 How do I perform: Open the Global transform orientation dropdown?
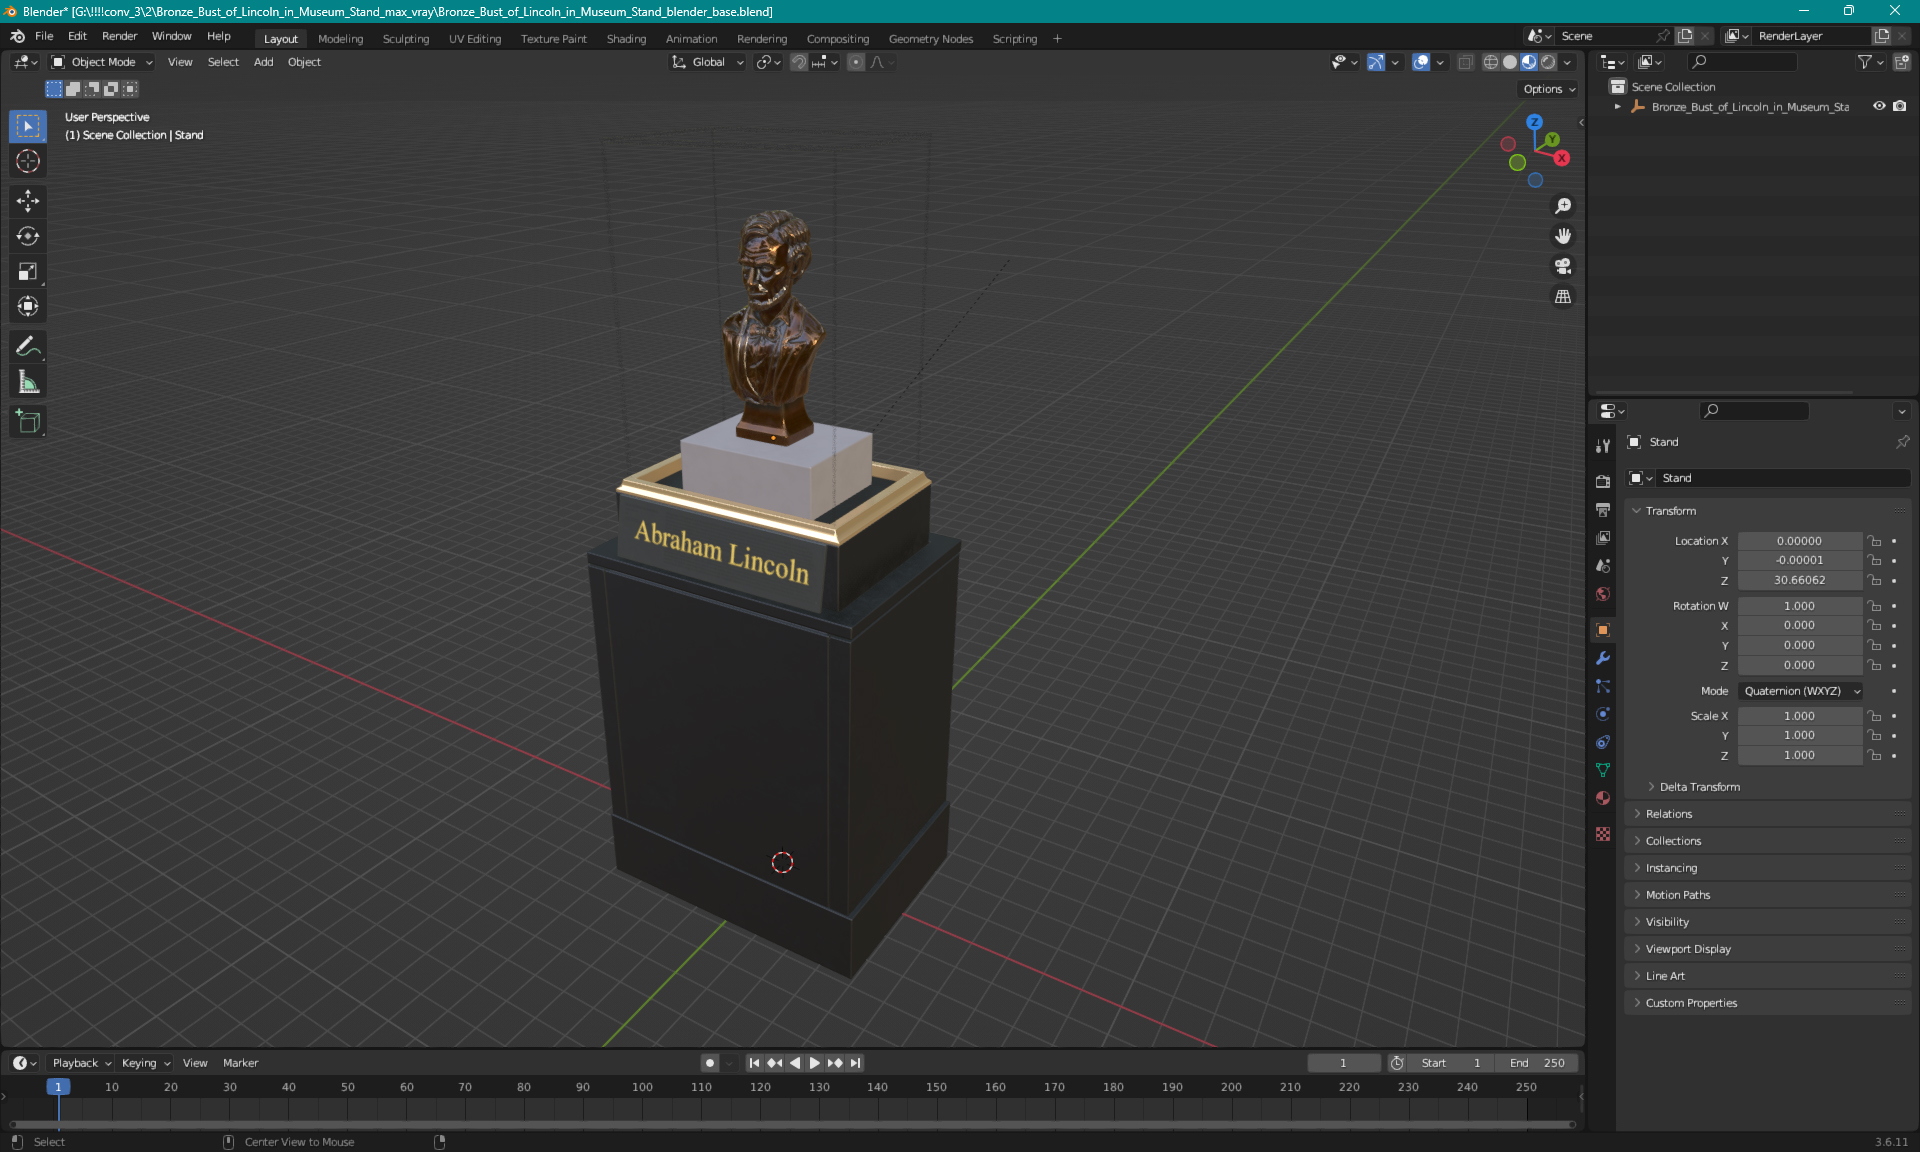(708, 62)
